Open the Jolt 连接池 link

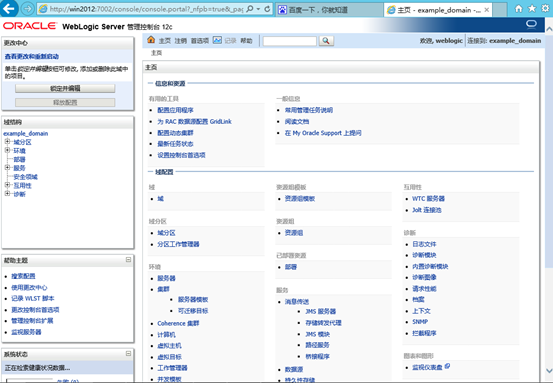point(427,210)
